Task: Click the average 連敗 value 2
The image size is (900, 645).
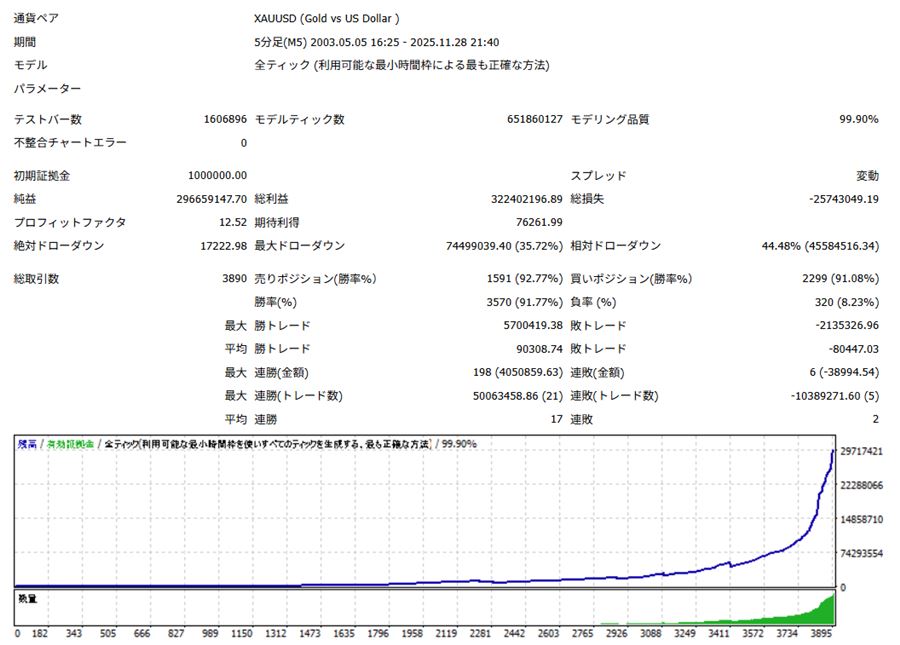Action: [x=875, y=419]
